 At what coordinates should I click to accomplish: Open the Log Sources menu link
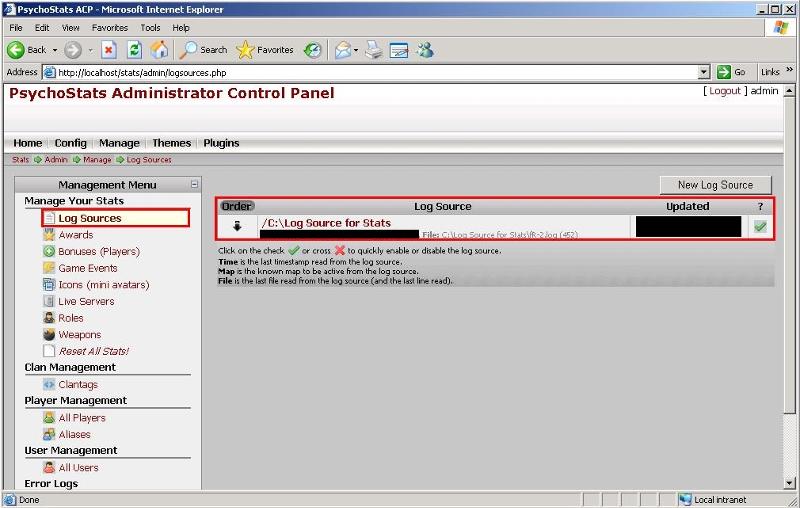(x=90, y=218)
